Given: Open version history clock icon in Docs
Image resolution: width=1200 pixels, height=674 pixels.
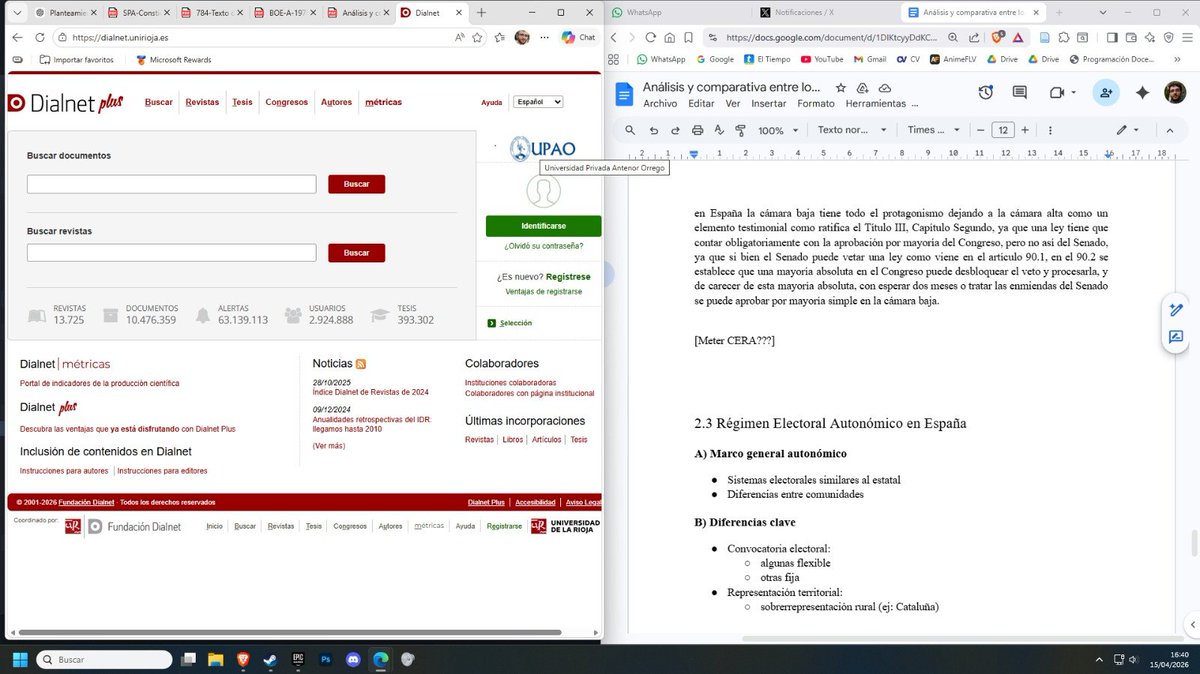Looking at the screenshot, I should click(x=986, y=93).
